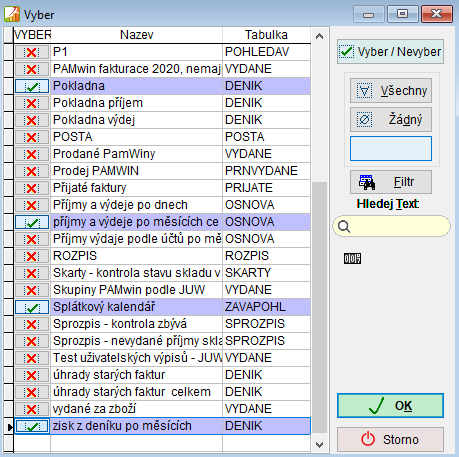This screenshot has height=457, width=459.
Task: Select the ROZPIS row name cell
Action: pos(136,256)
